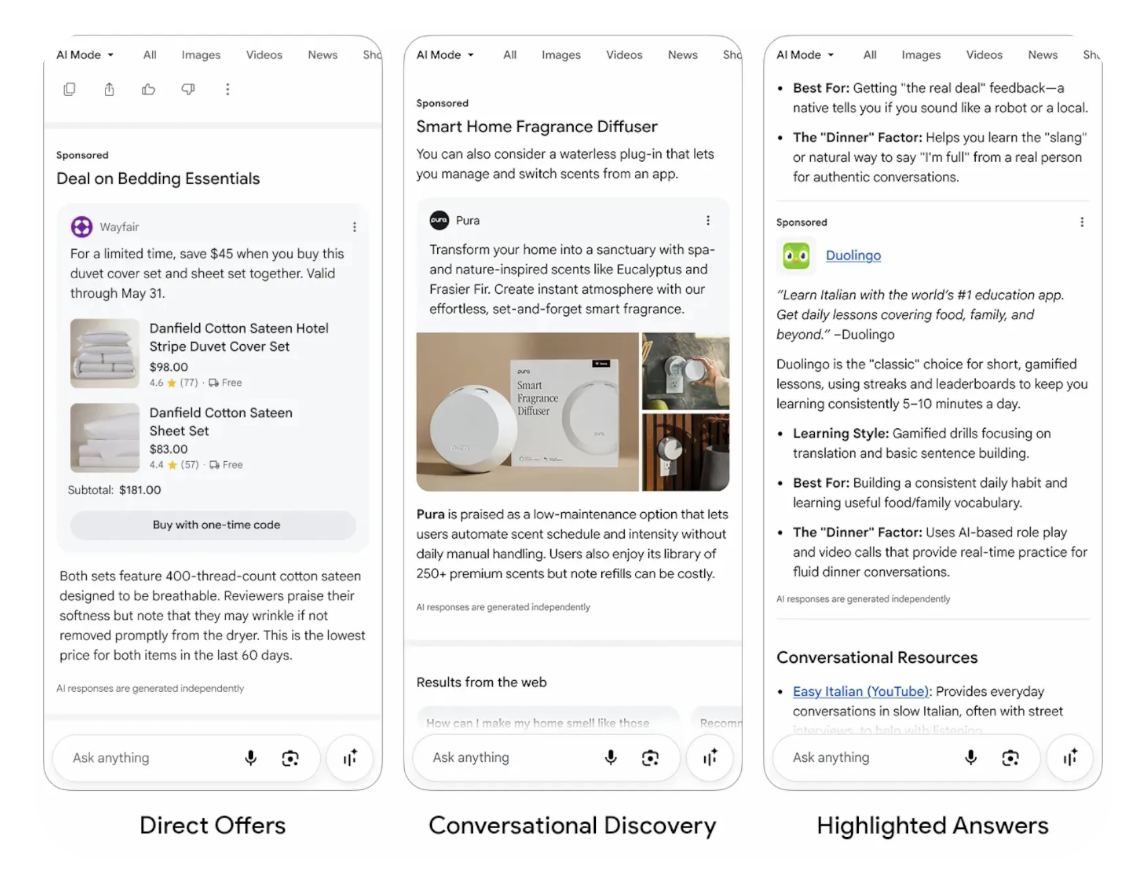The image size is (1142, 884).
Task: Open three-dot menu beside thumbs down icon
Action: [x=227, y=89]
